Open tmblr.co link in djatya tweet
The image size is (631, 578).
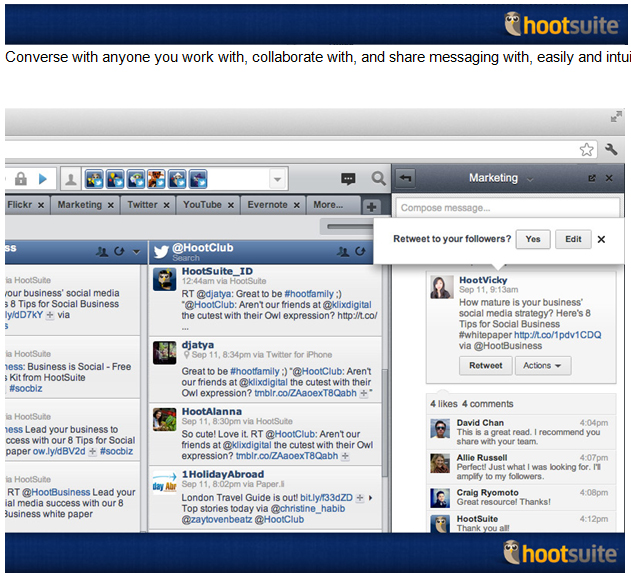click(x=305, y=393)
